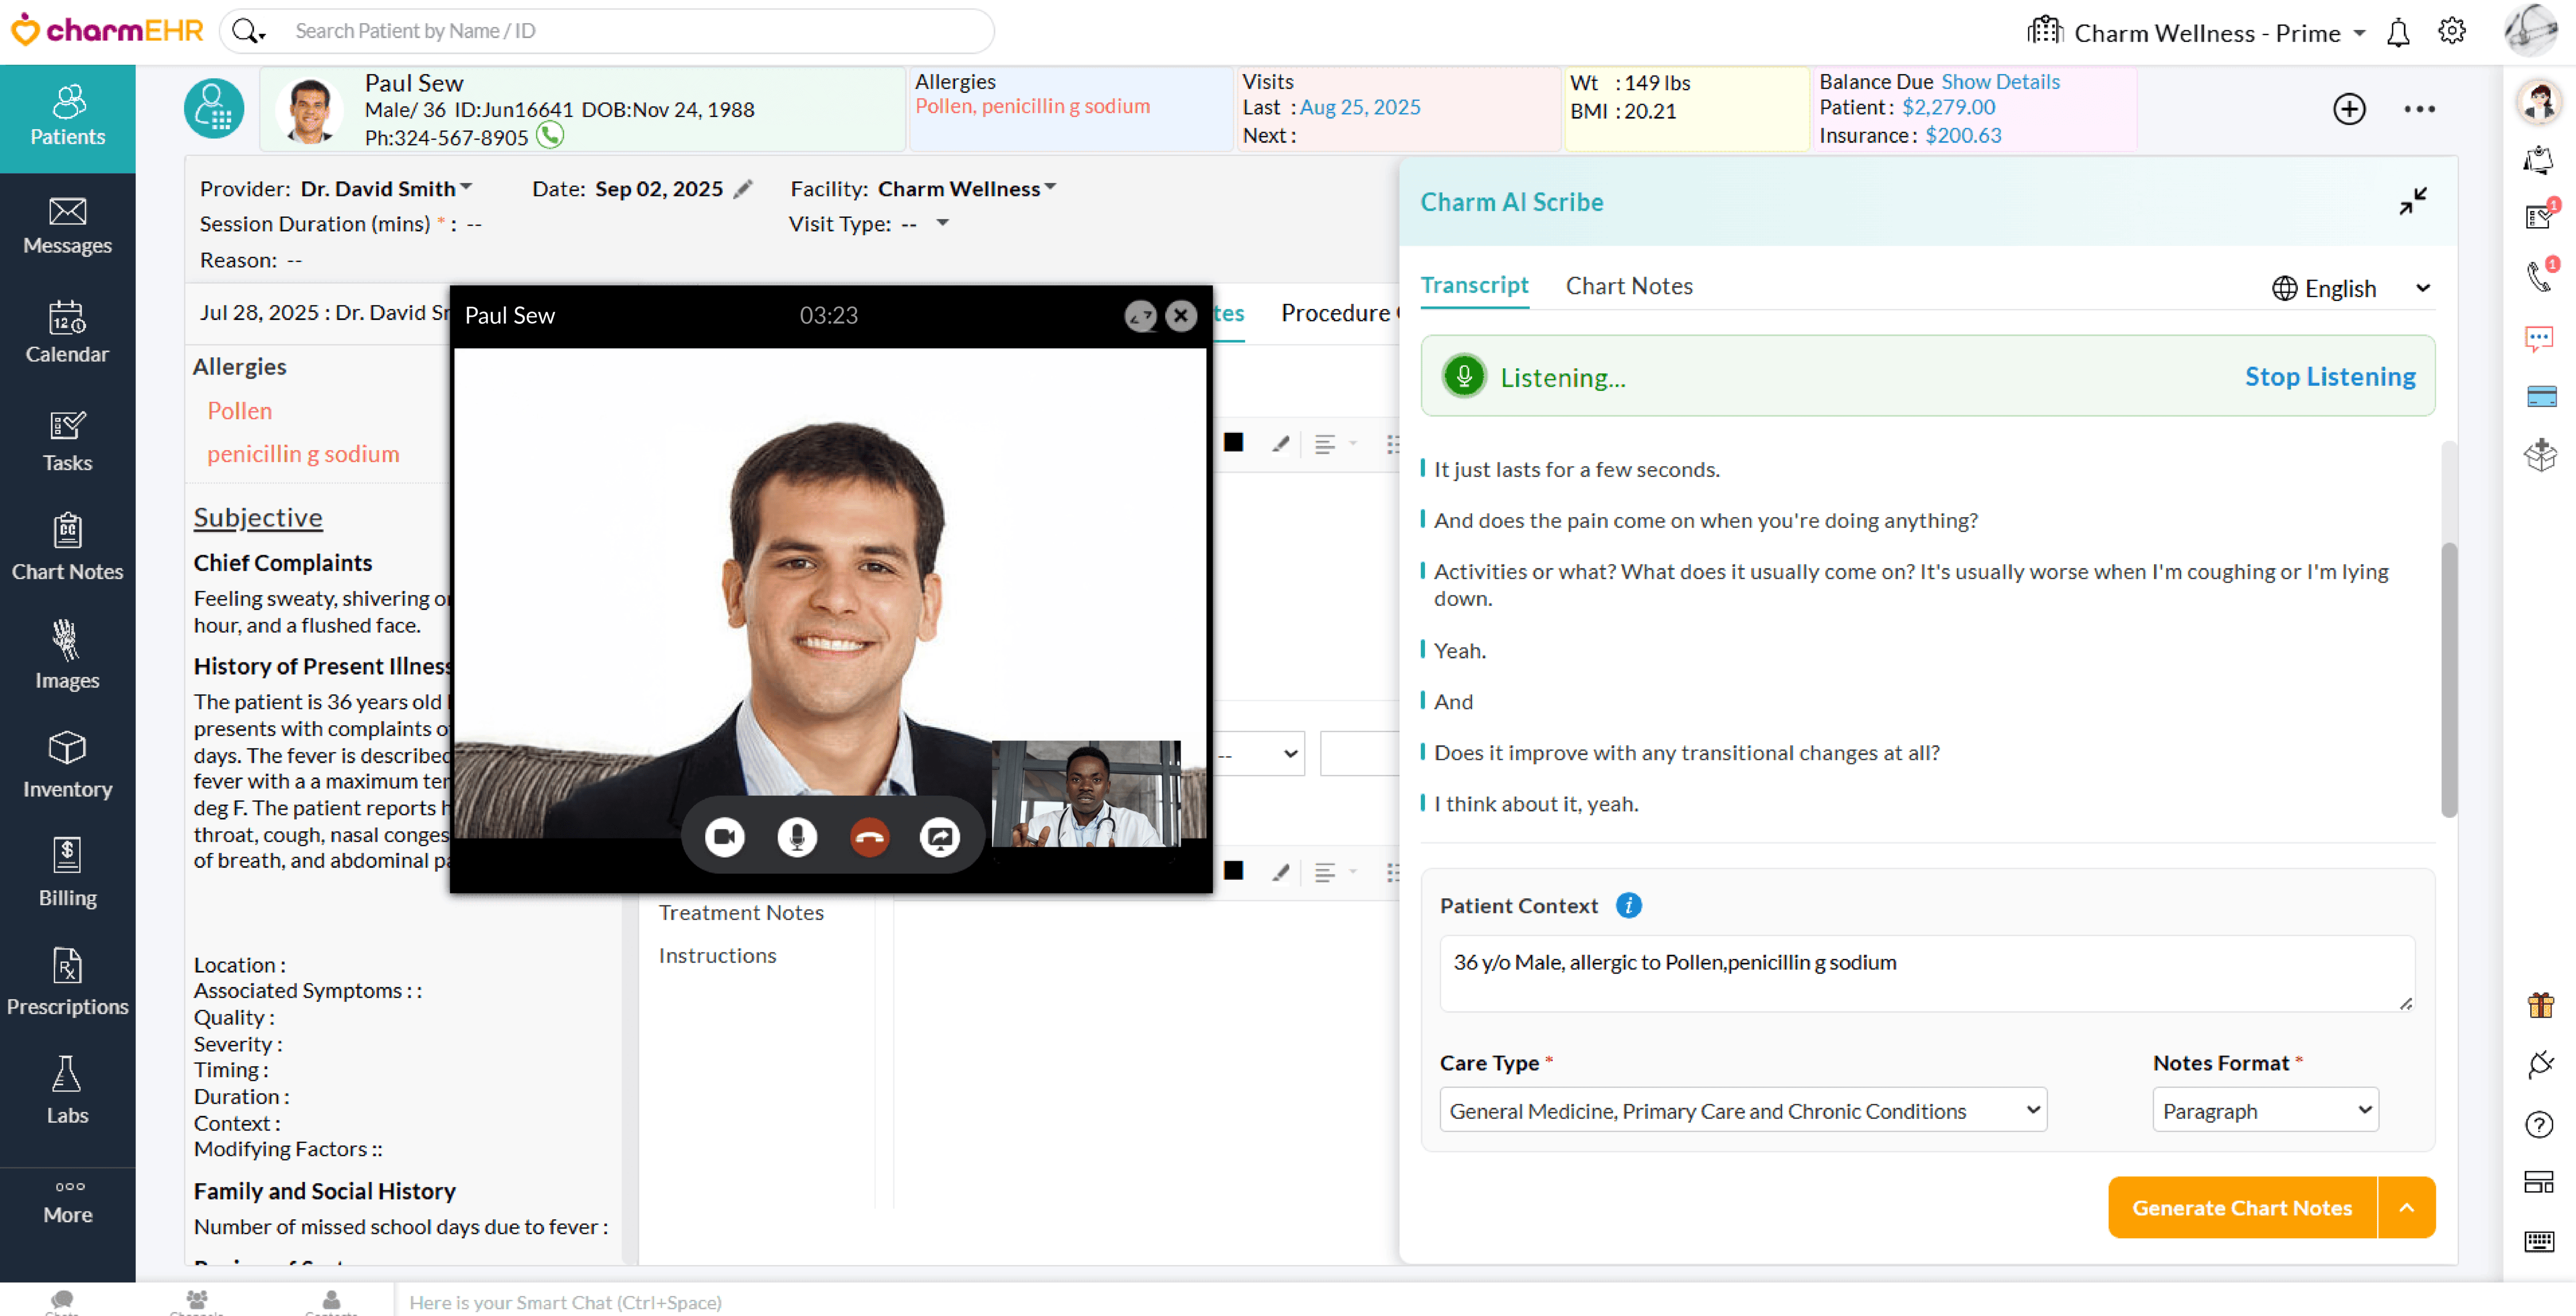The width and height of the screenshot is (2576, 1316).
Task: Click Show Details link under Balance Due
Action: tap(1999, 81)
